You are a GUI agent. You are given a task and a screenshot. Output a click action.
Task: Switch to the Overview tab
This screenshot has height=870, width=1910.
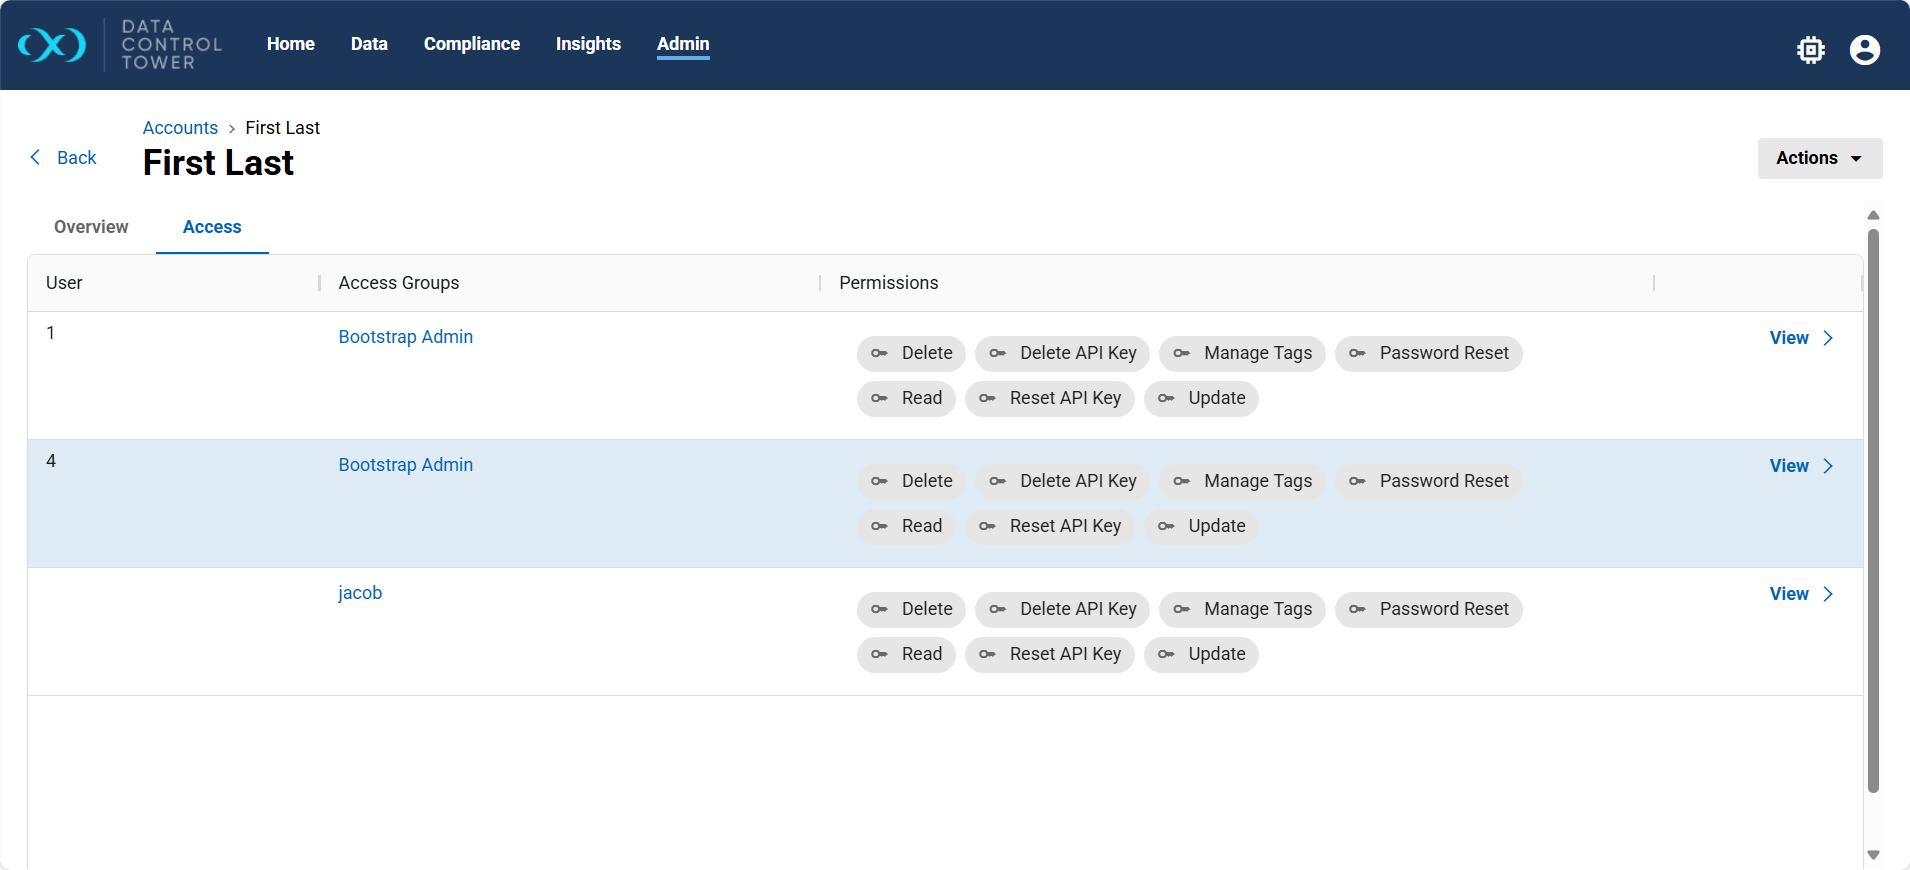point(91,227)
